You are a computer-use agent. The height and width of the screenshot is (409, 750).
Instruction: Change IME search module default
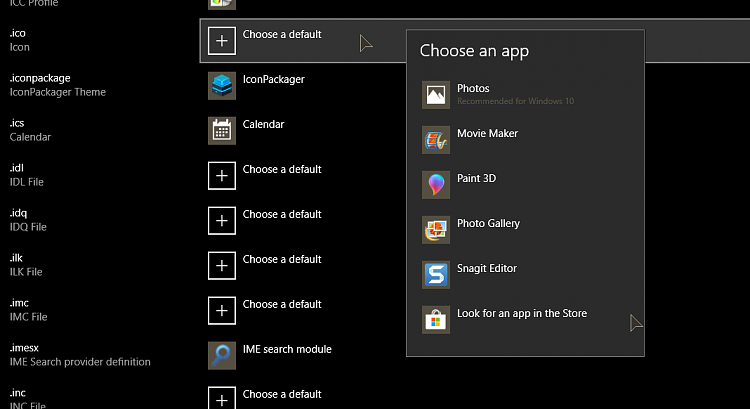point(287,349)
